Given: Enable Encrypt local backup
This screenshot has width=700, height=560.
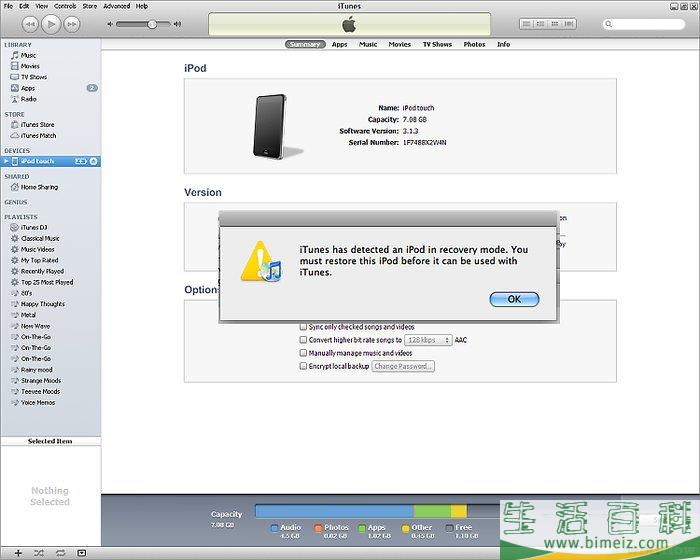Looking at the screenshot, I should [303, 366].
